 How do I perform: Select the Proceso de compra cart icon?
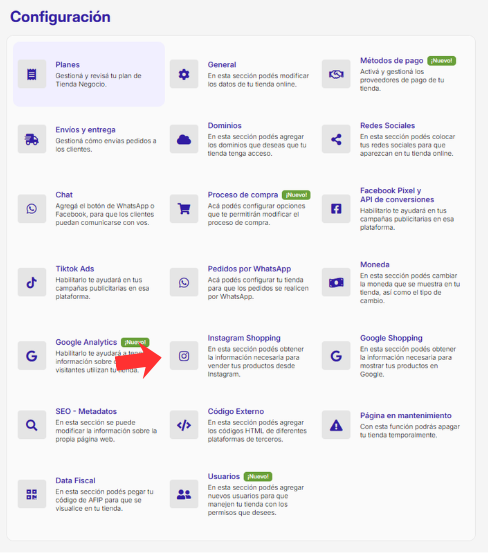point(184,209)
